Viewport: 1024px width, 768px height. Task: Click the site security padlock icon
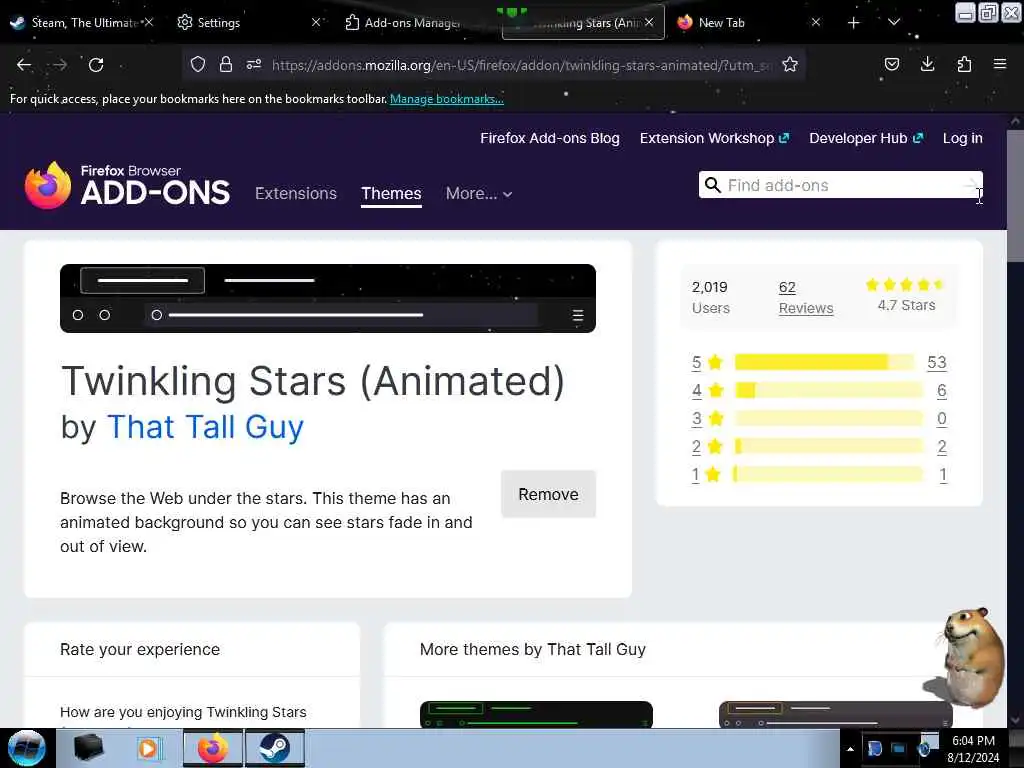[x=226, y=64]
